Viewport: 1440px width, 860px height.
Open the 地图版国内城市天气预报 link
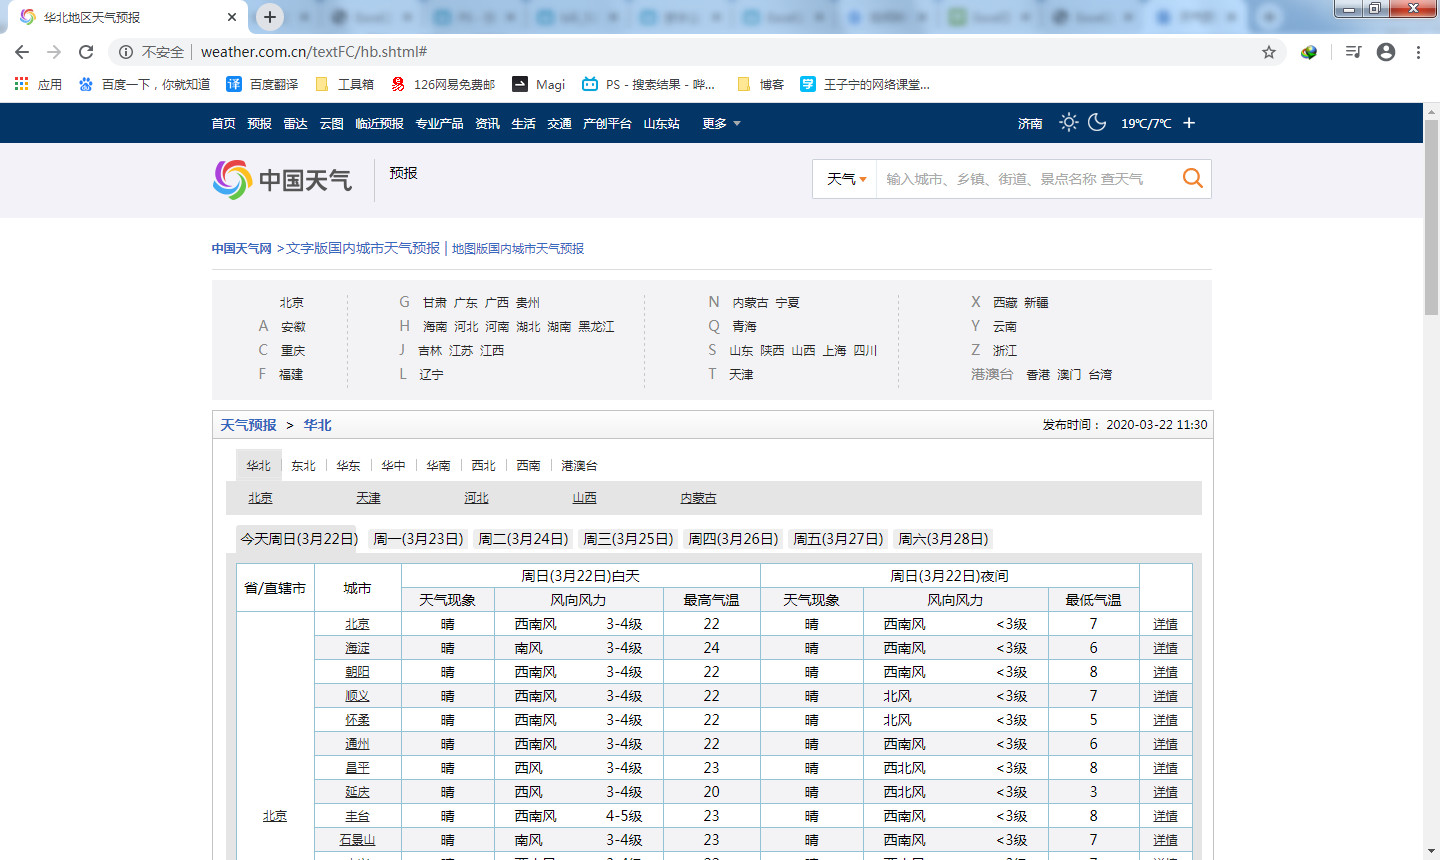pos(518,248)
